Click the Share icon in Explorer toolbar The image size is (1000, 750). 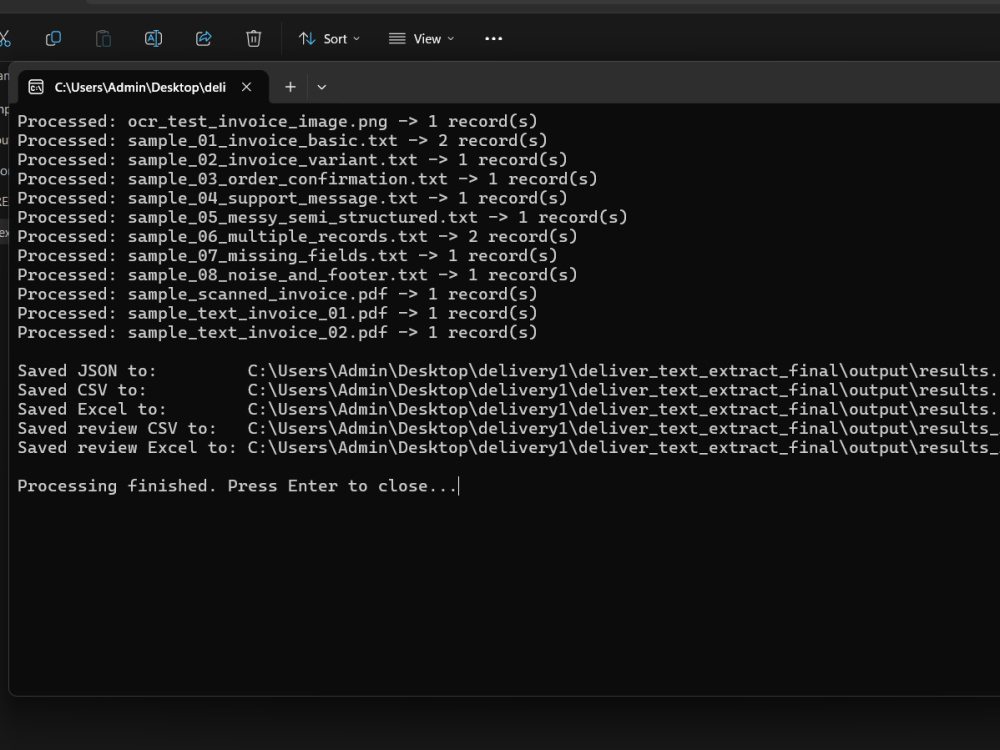pos(203,39)
